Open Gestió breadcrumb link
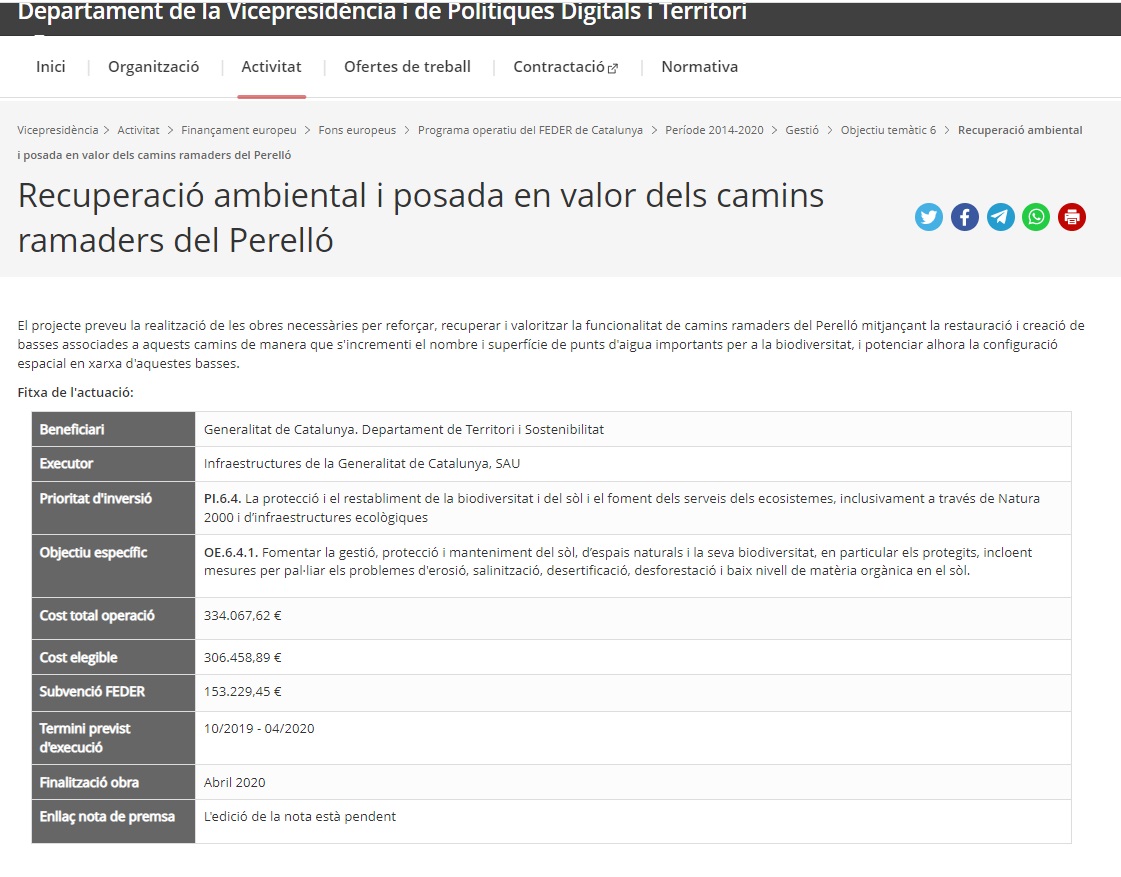Screen dimensions: 1121x877 [802, 130]
